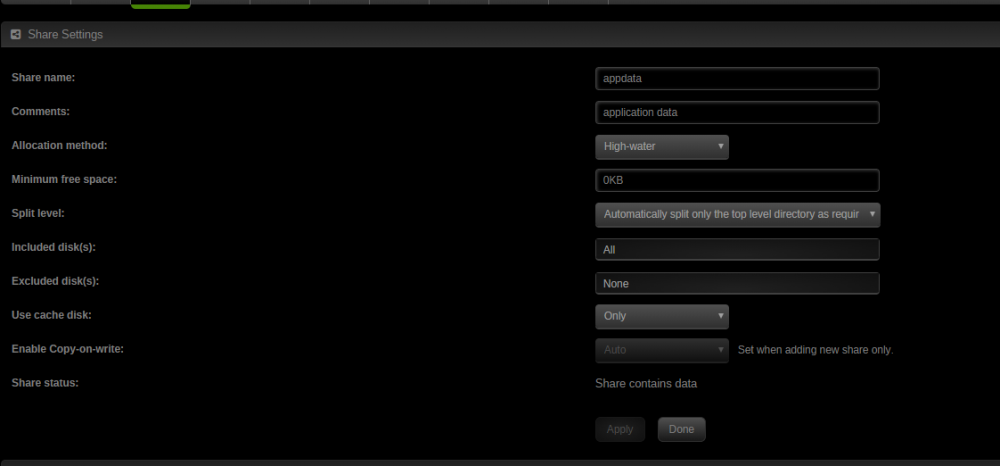
Task: Open Excluded disk(s) None selector
Action: pyautogui.click(x=737, y=283)
